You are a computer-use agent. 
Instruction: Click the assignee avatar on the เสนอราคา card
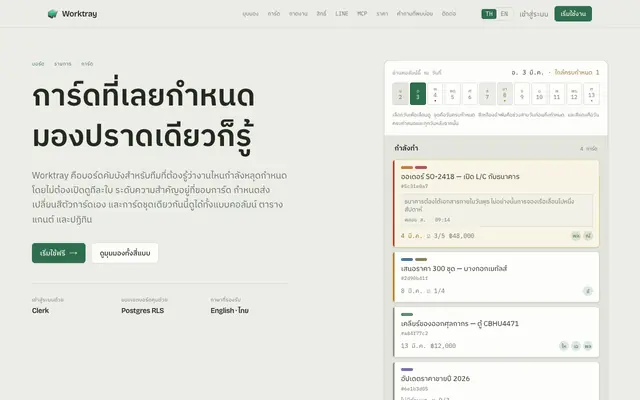coord(588,291)
